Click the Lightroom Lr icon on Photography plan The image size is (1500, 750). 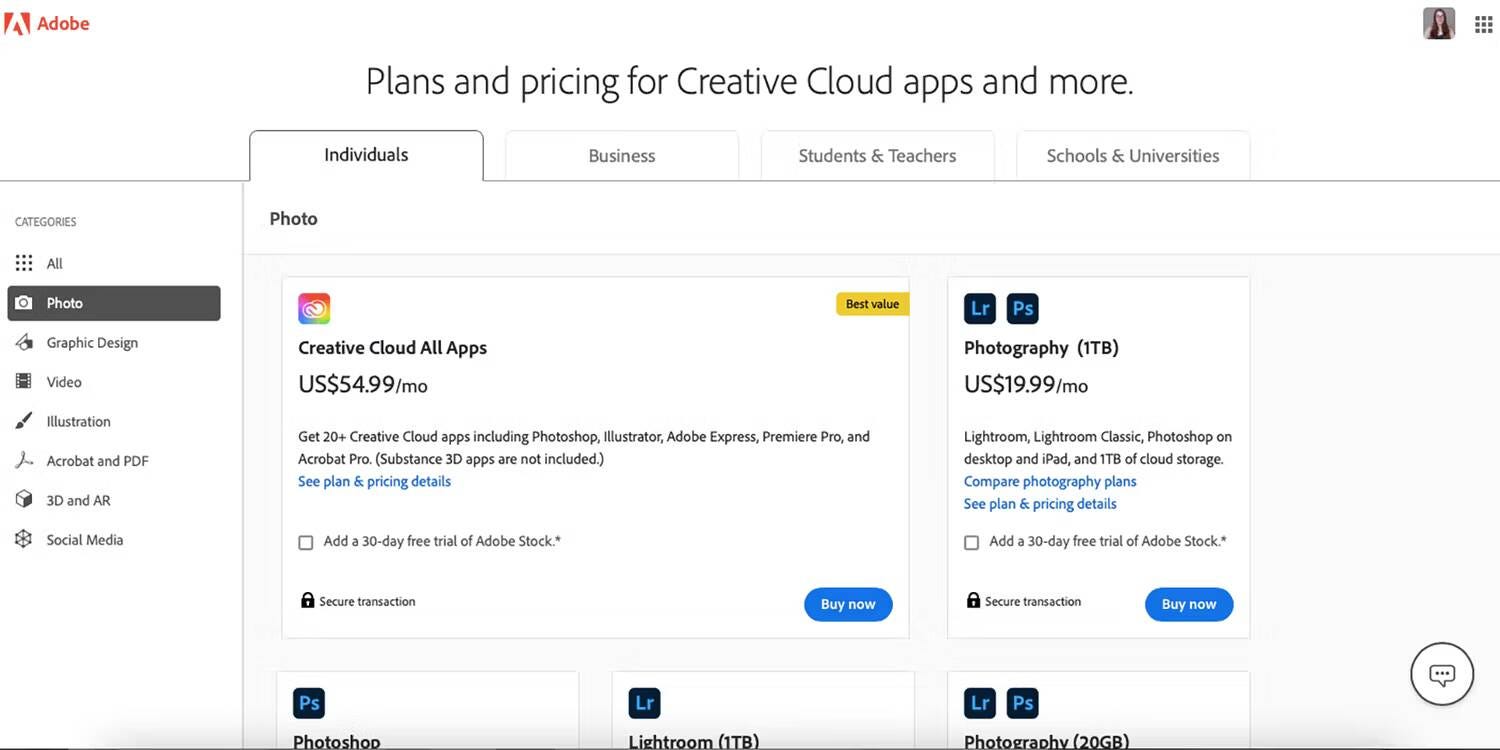(x=979, y=308)
